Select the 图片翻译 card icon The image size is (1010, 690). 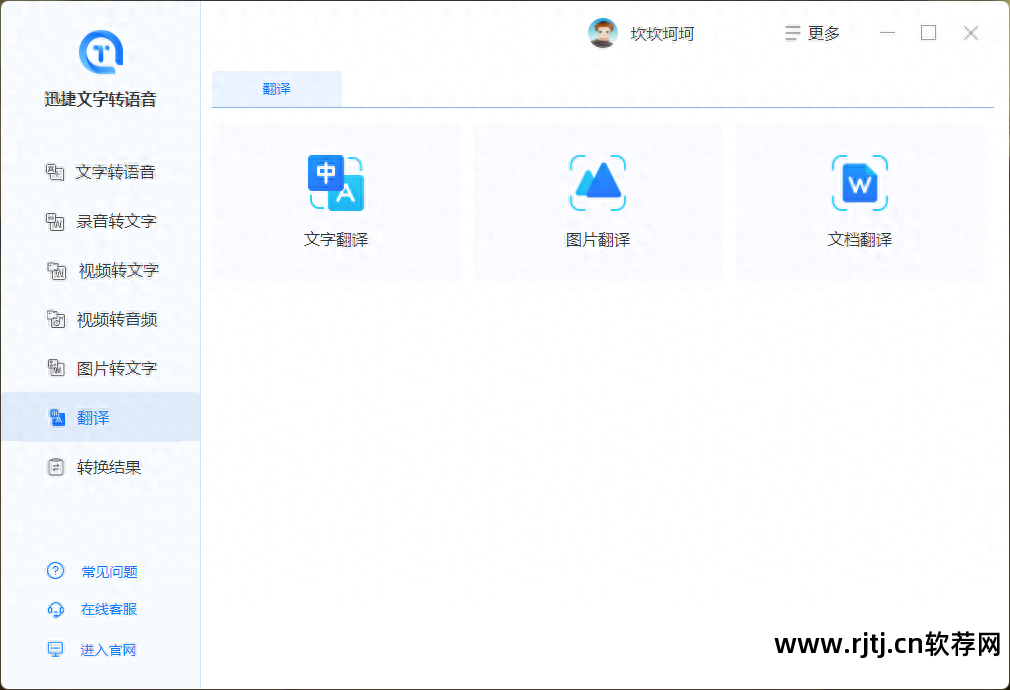(x=597, y=182)
